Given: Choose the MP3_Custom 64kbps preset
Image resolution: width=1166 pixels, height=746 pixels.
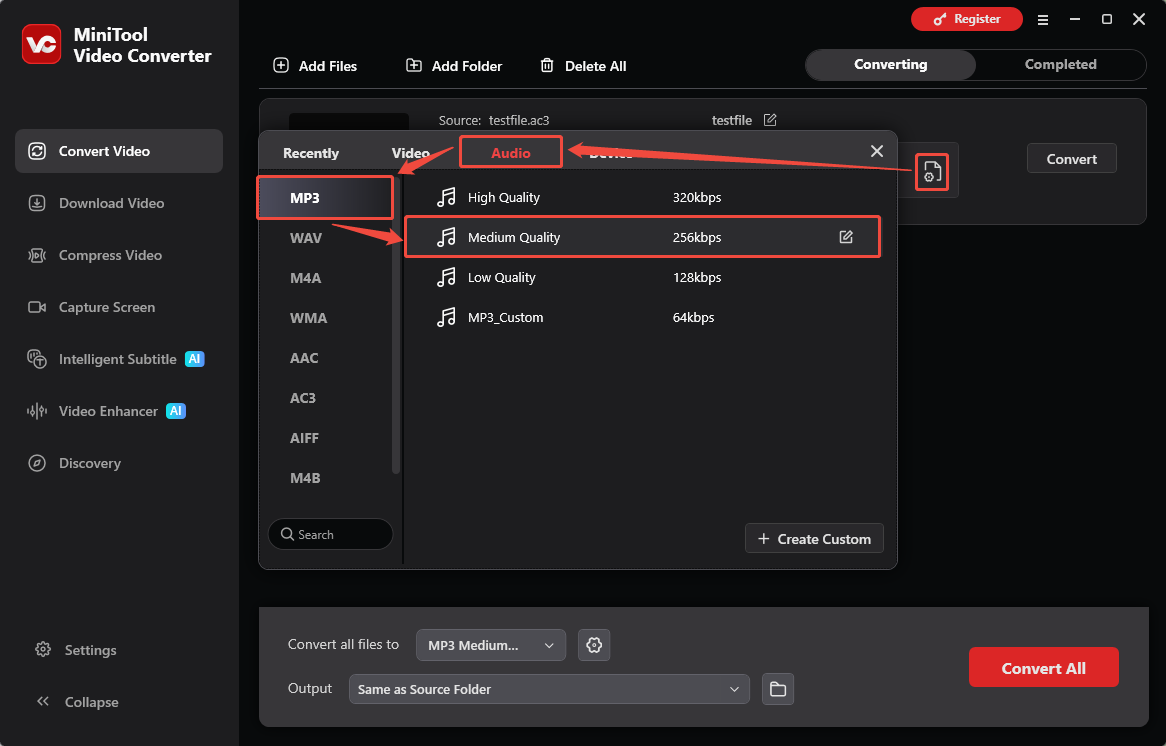Looking at the screenshot, I should coord(642,318).
